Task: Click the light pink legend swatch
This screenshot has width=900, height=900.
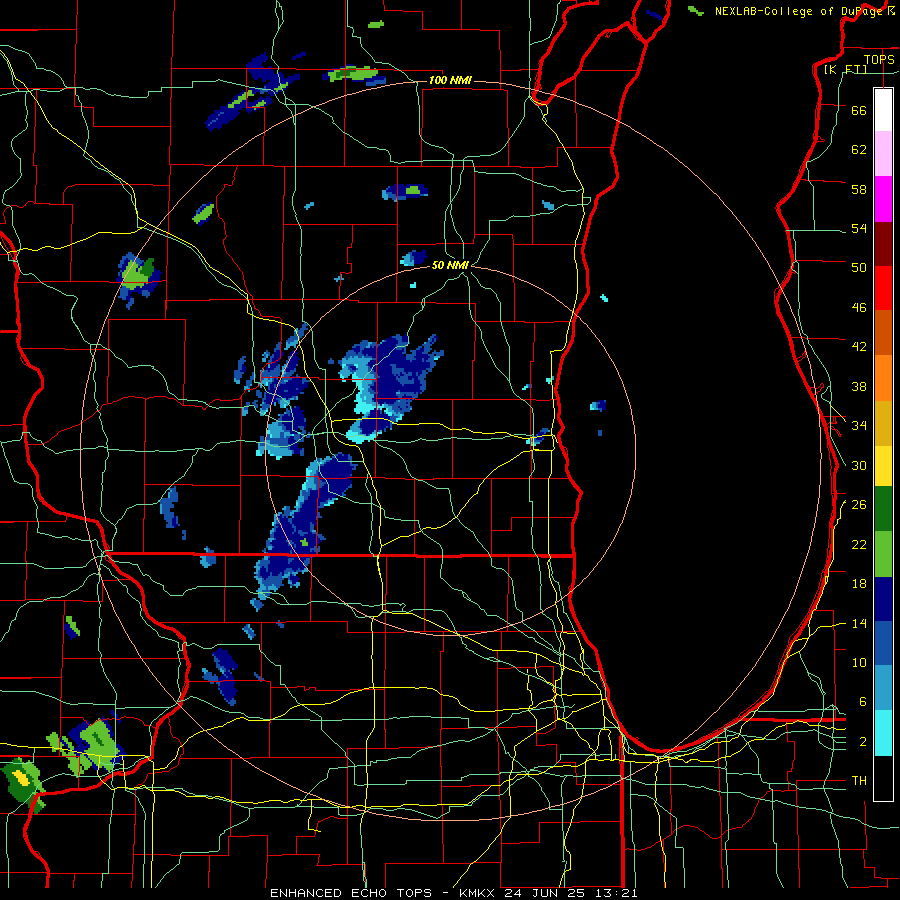Action: click(x=883, y=153)
